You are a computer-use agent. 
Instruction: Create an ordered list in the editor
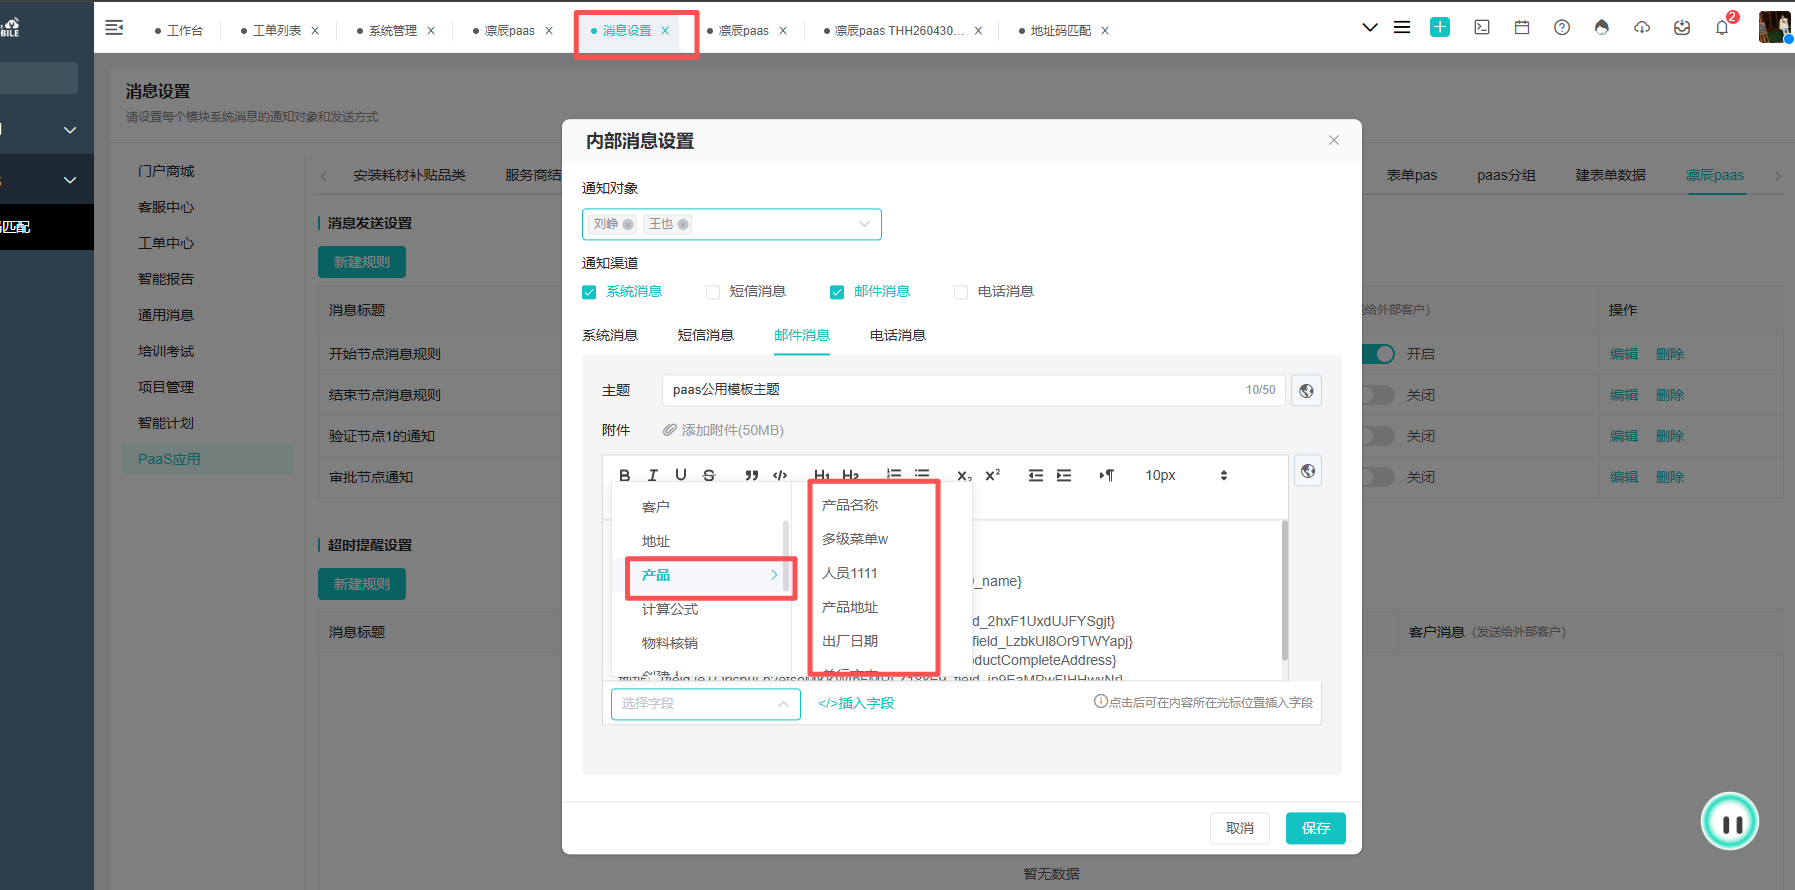tap(894, 475)
